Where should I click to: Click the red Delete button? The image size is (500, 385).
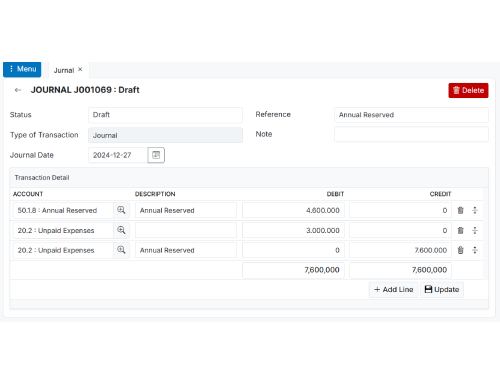point(468,90)
